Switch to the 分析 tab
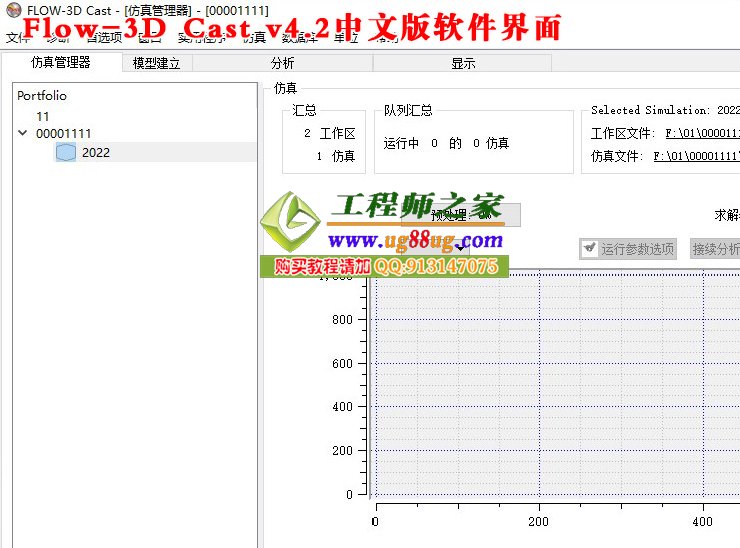The image size is (740, 548). click(x=282, y=63)
